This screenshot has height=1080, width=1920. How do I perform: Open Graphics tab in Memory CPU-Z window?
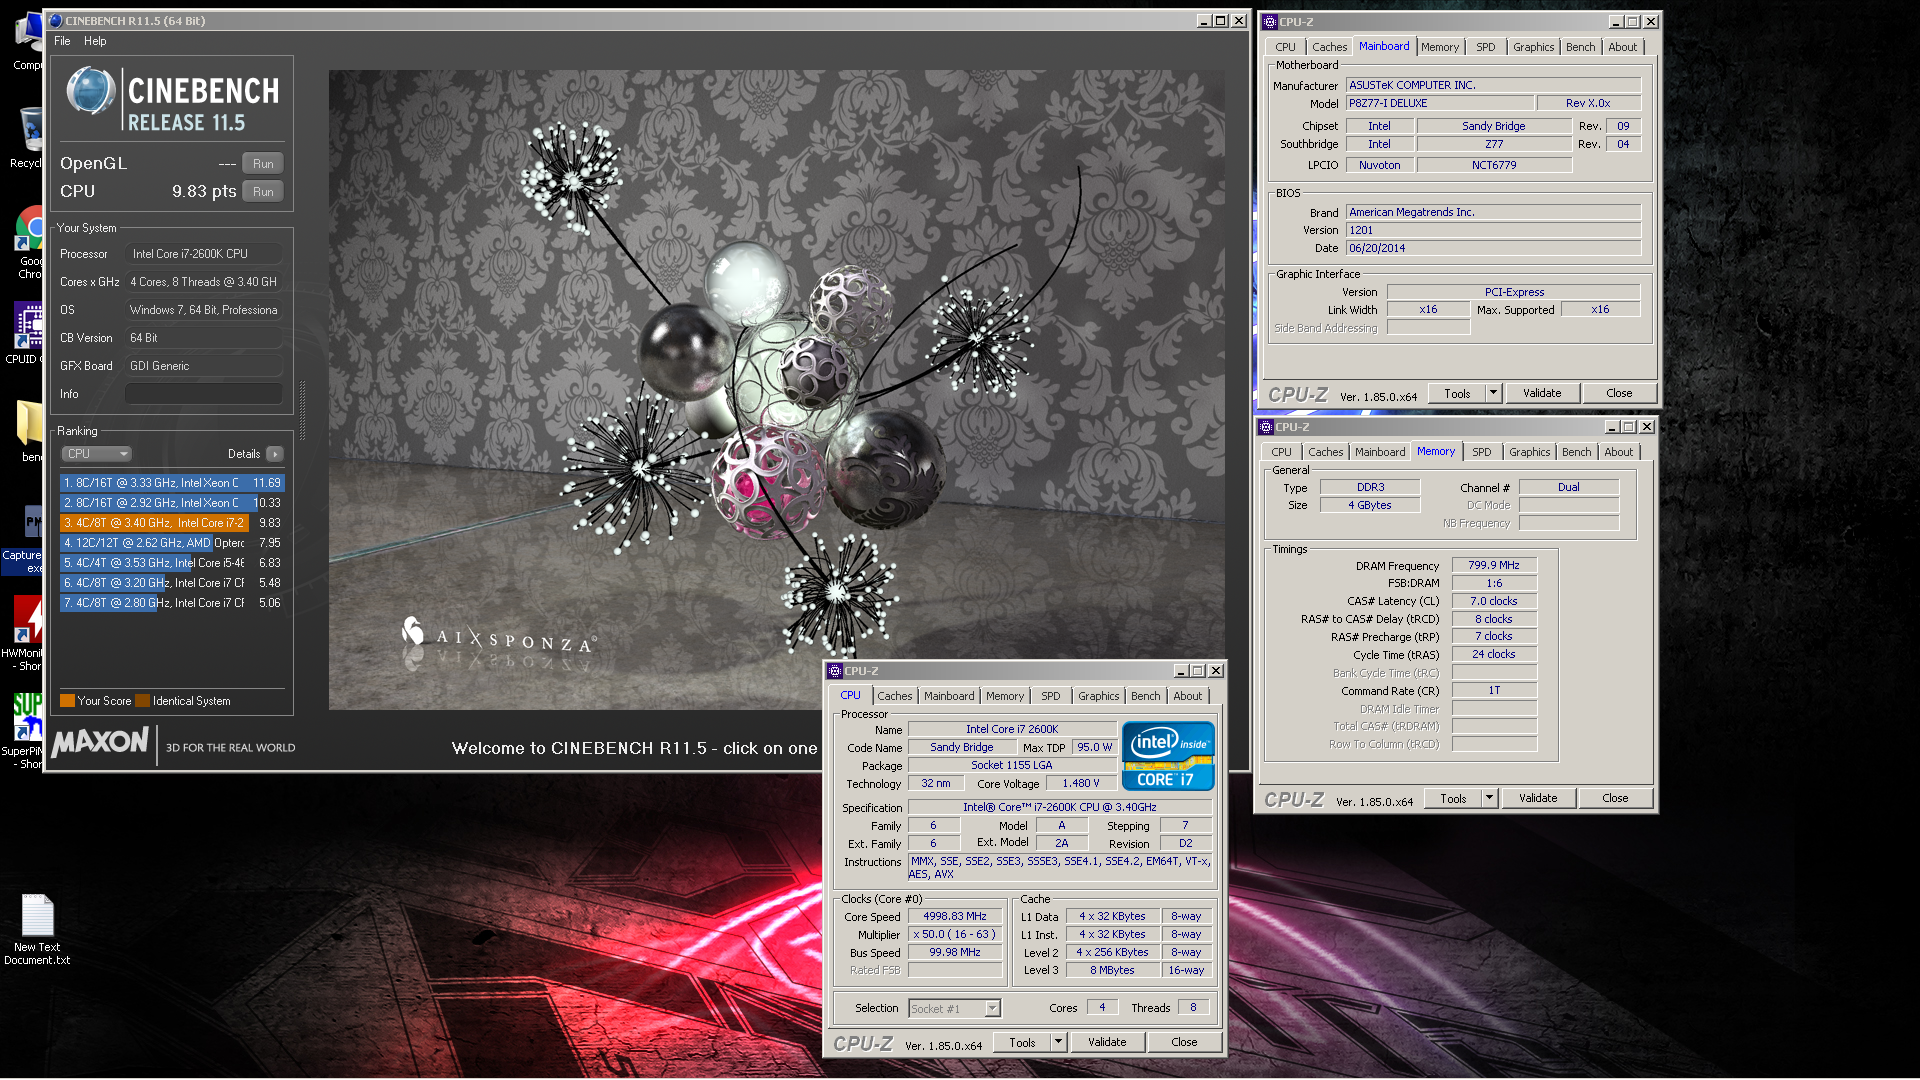tap(1529, 452)
